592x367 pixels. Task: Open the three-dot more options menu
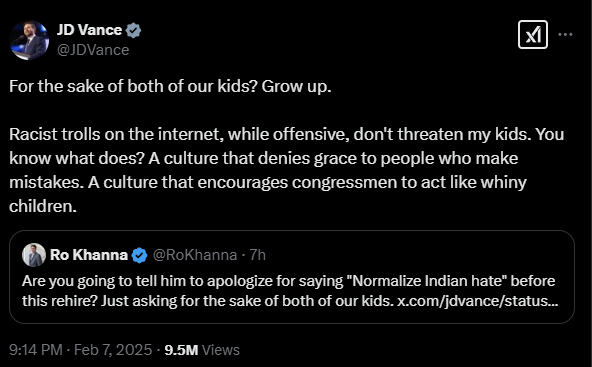565,34
